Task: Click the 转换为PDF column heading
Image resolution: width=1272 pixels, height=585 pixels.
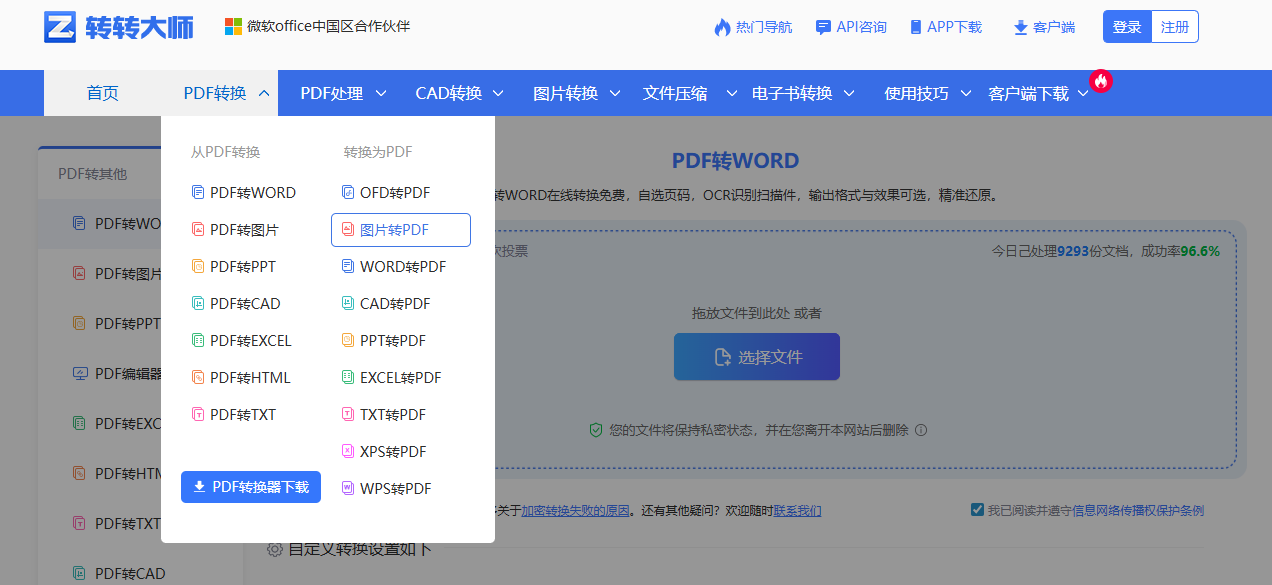Action: coord(378,152)
